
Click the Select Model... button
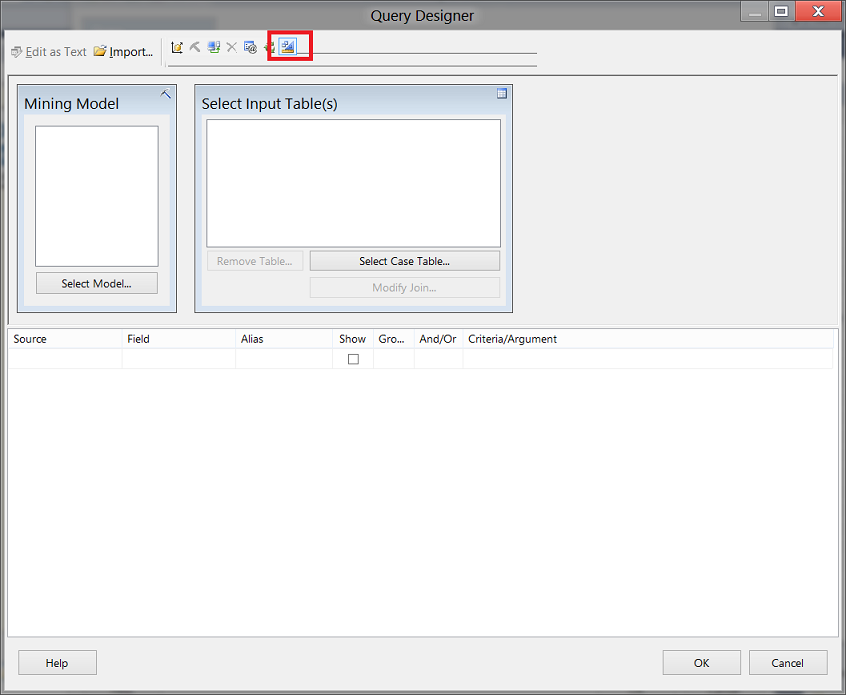97,283
